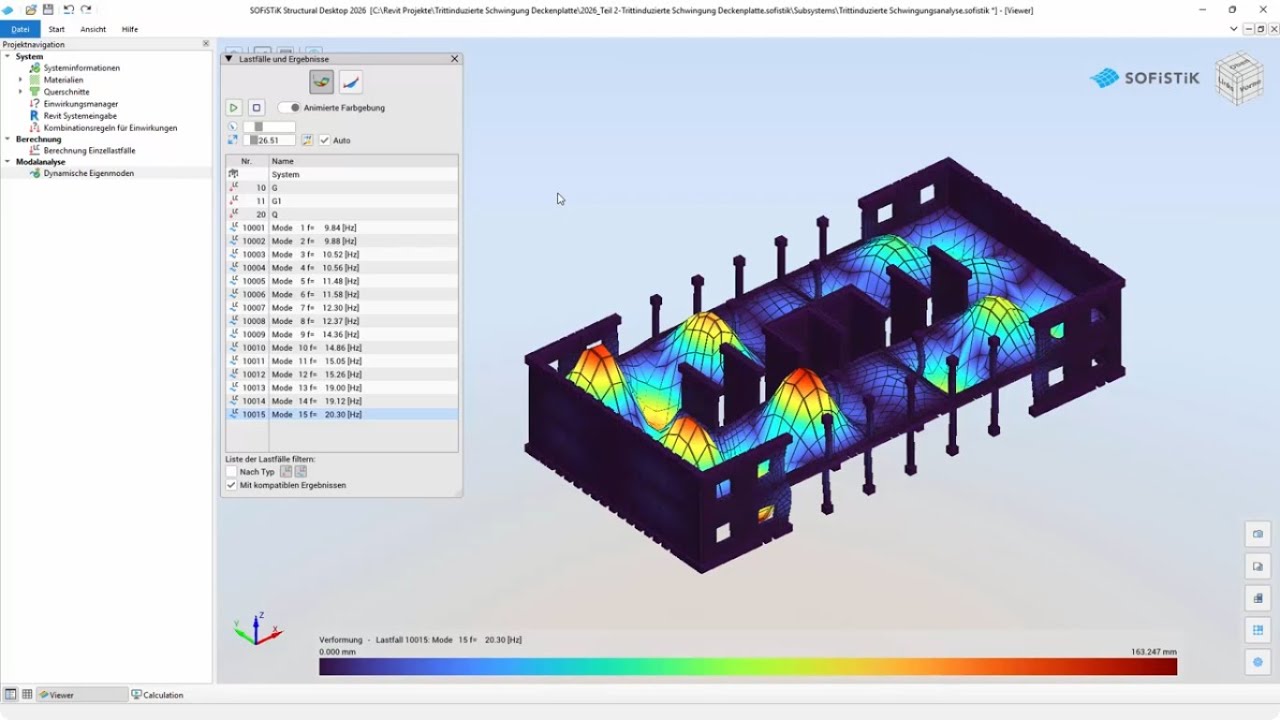Collapse the System tree node
The width and height of the screenshot is (1280, 720).
[x=8, y=57]
